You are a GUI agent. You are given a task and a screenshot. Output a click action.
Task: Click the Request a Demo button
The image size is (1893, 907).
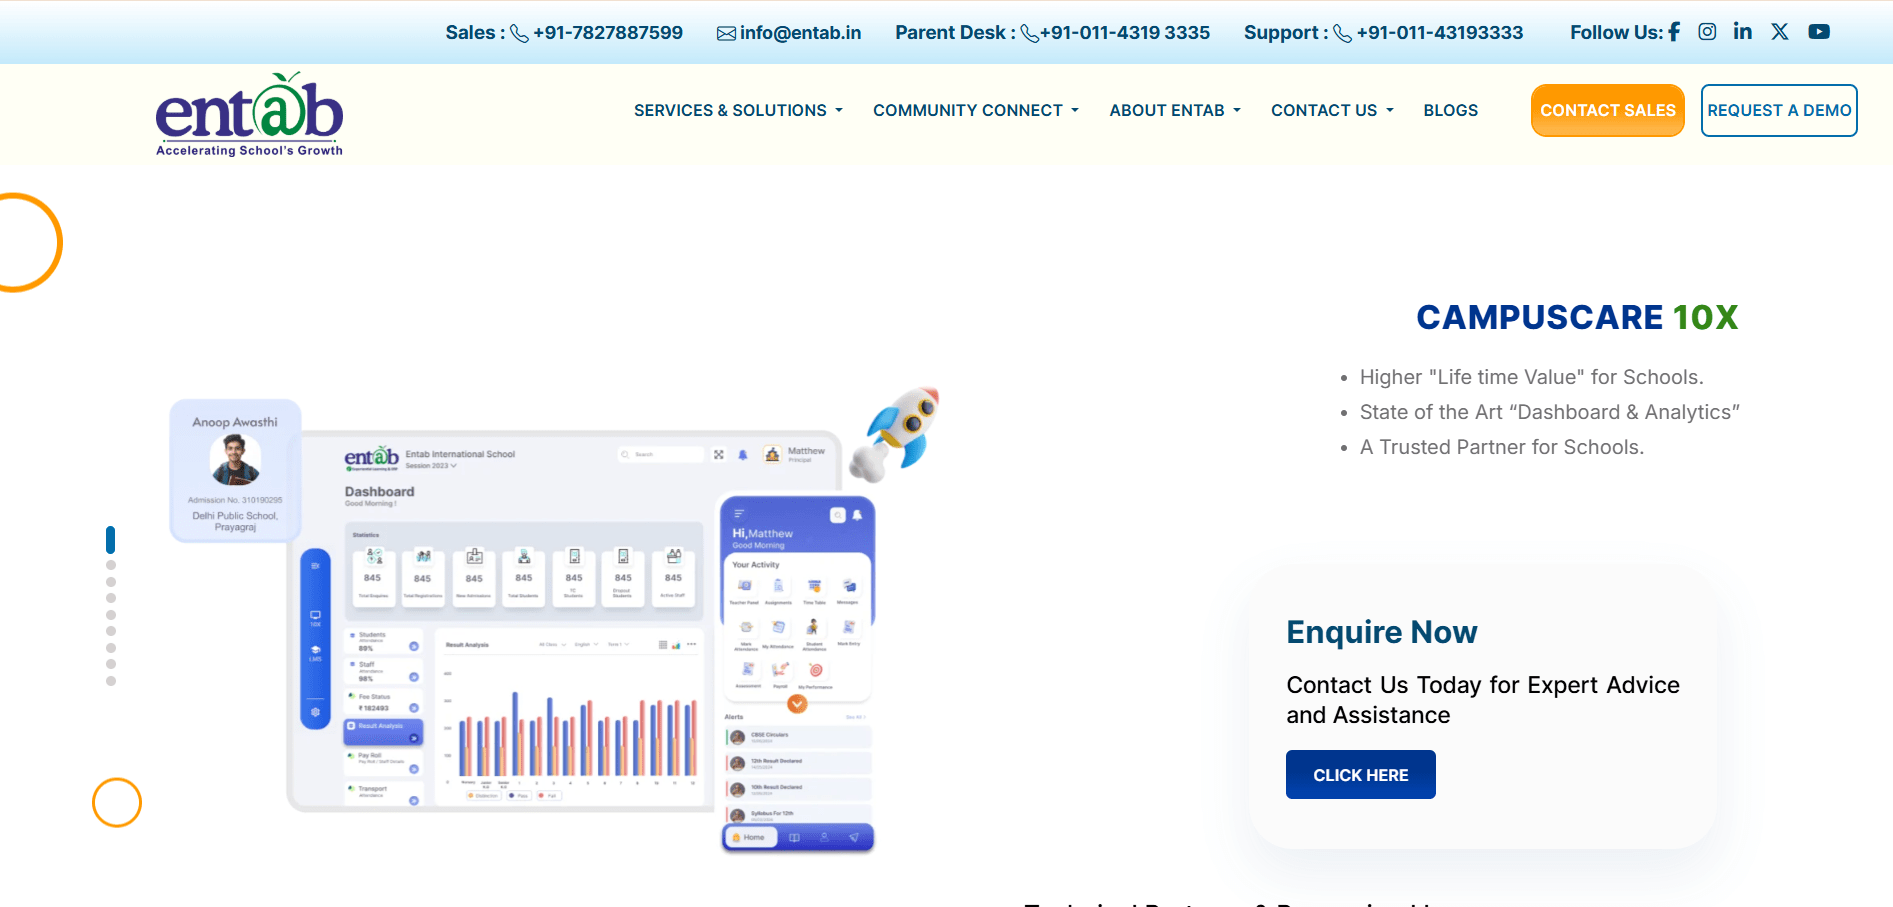coord(1778,110)
